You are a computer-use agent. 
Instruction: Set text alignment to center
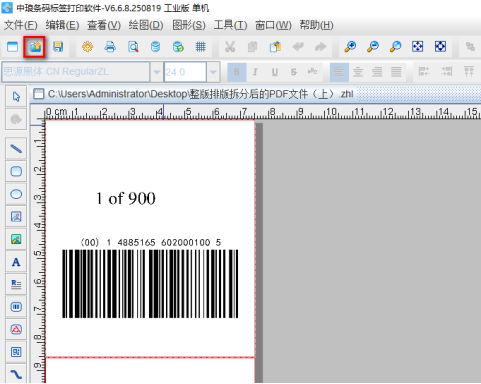pyautogui.click(x=358, y=72)
